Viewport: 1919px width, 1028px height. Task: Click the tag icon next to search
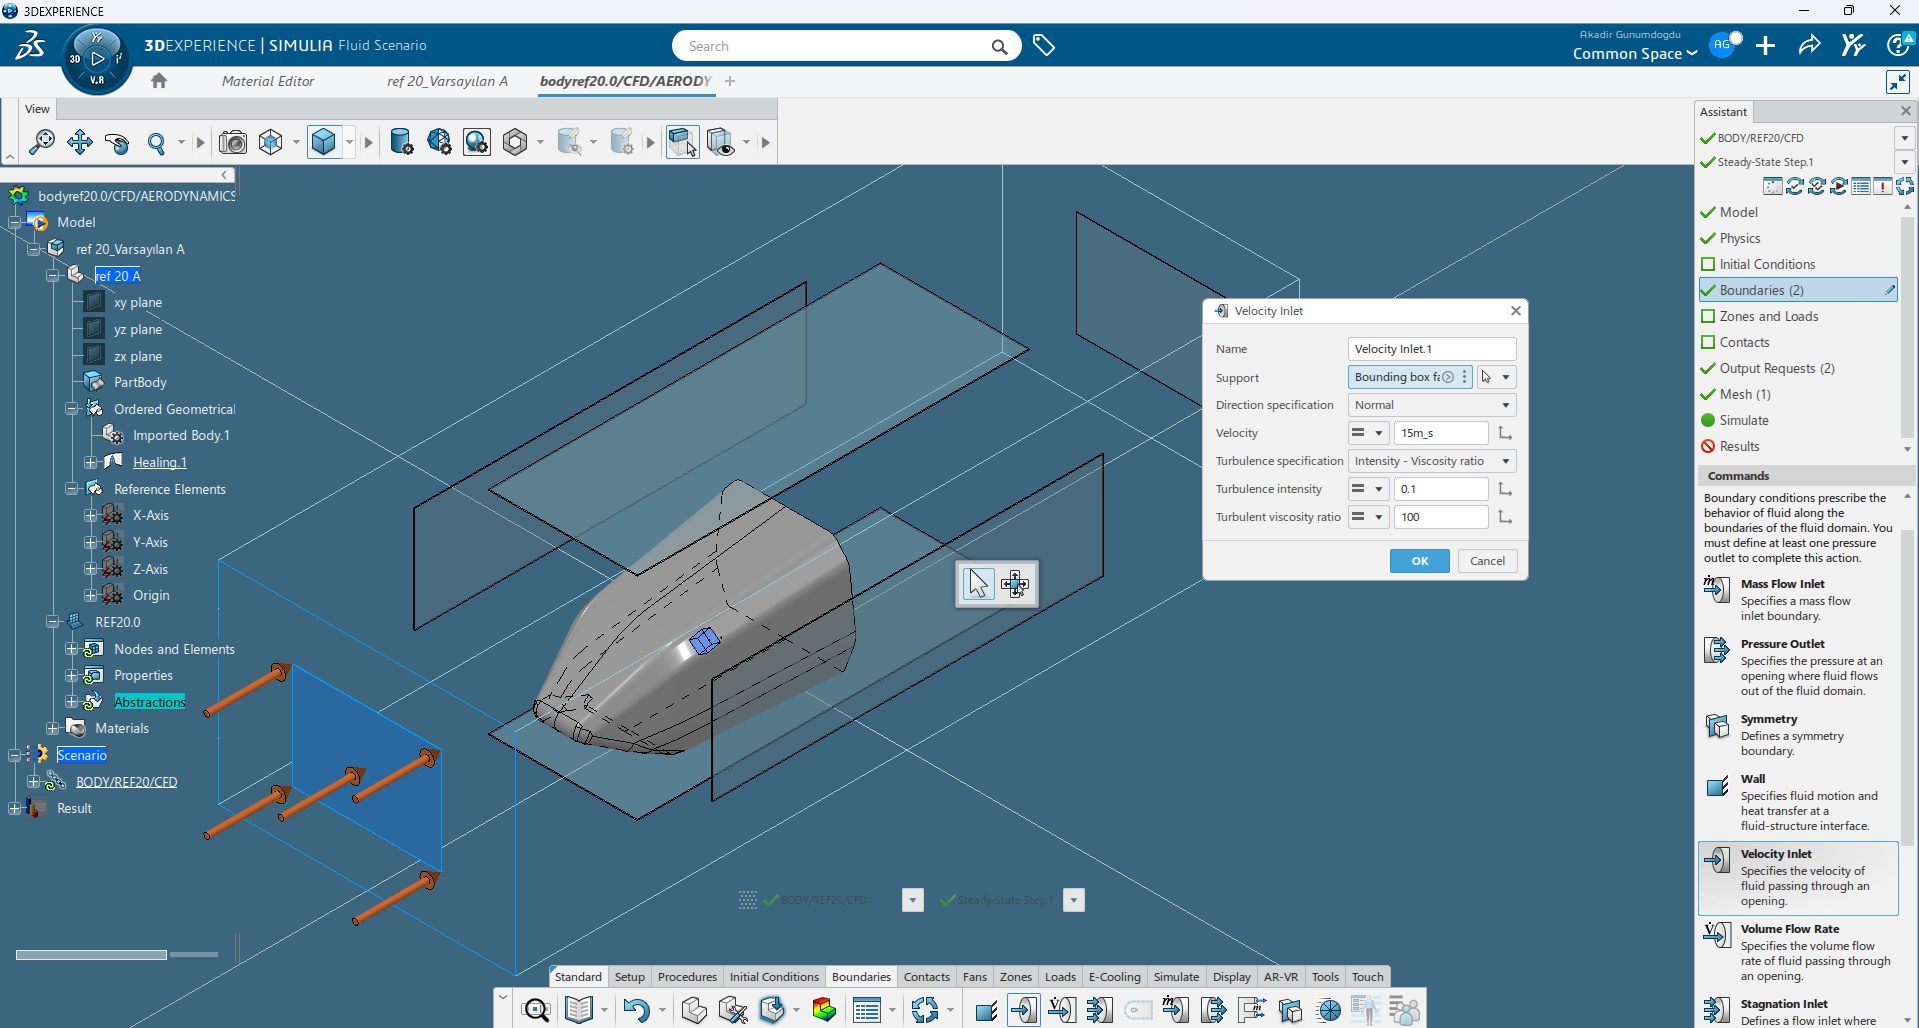click(1044, 46)
